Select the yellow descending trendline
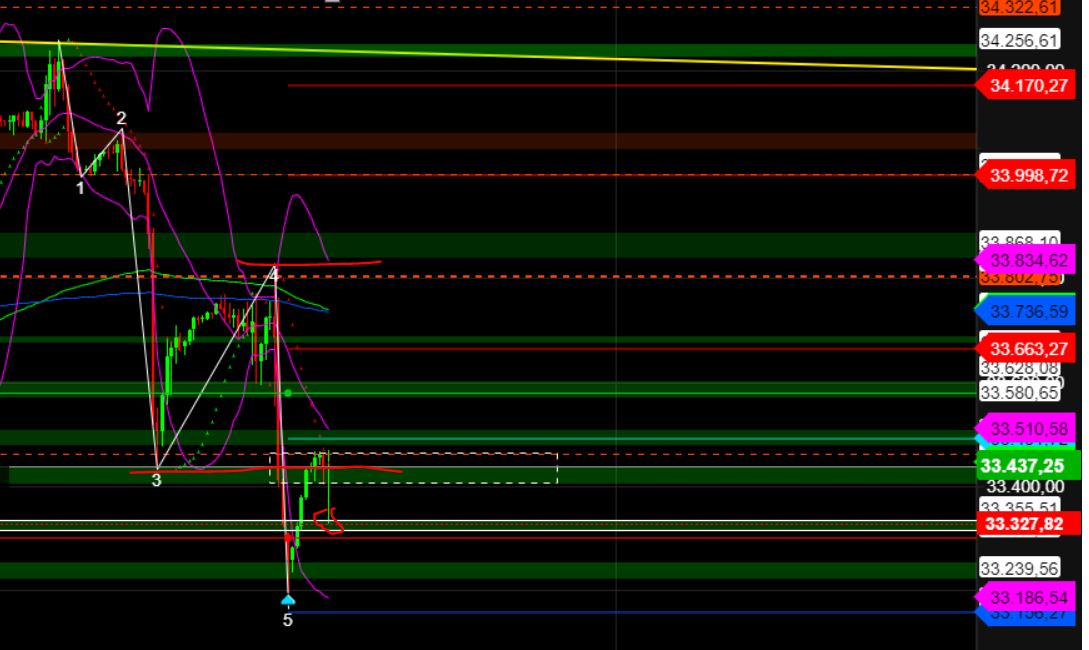This screenshot has width=1089, height=650. point(488,55)
